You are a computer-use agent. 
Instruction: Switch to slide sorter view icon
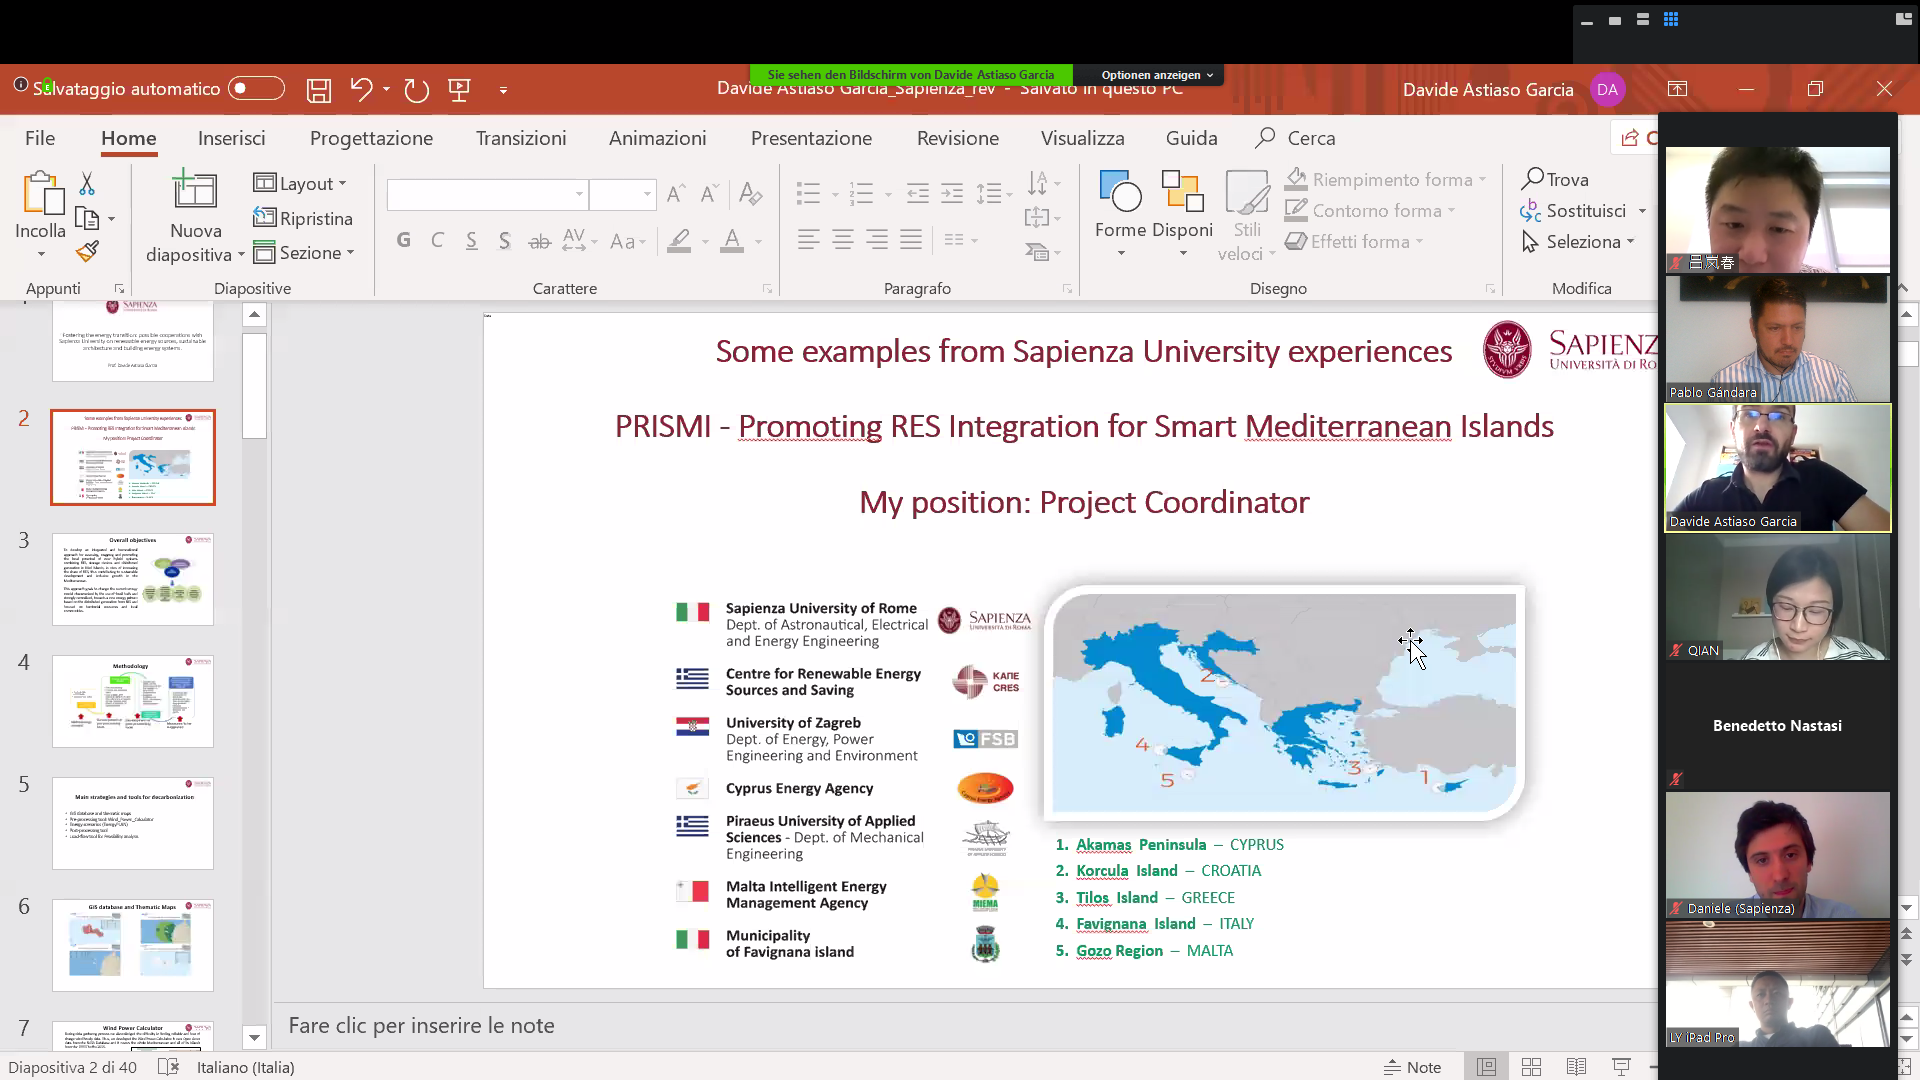1531,1067
